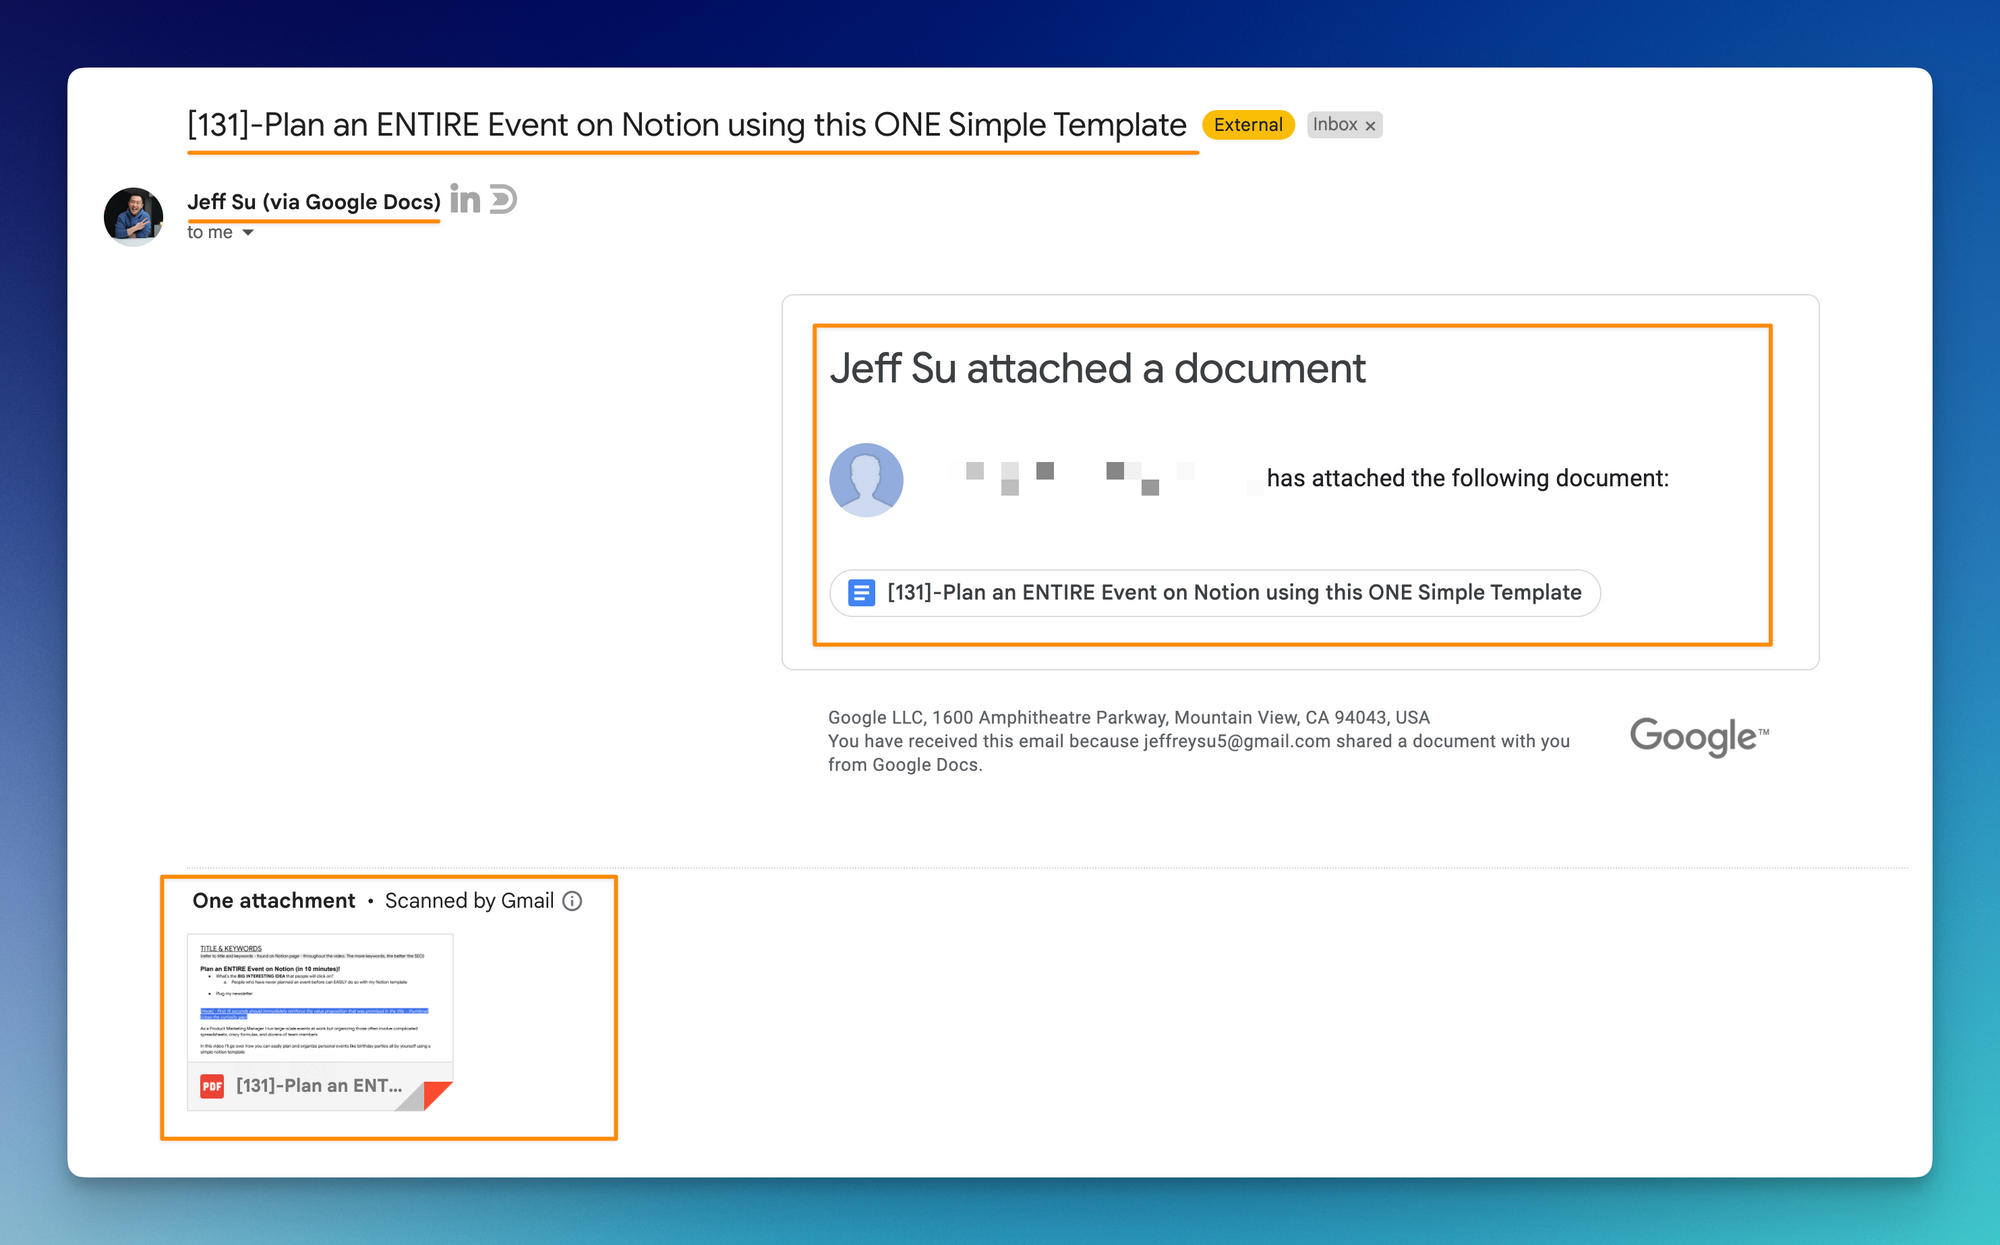Click the Google LLC address line

[1129, 717]
